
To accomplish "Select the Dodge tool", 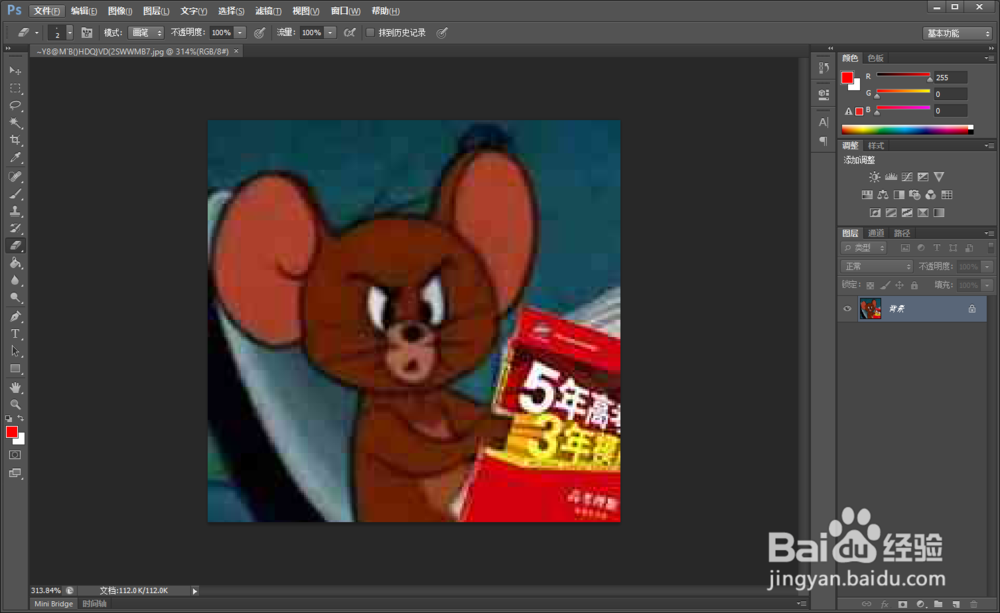I will click(15, 297).
